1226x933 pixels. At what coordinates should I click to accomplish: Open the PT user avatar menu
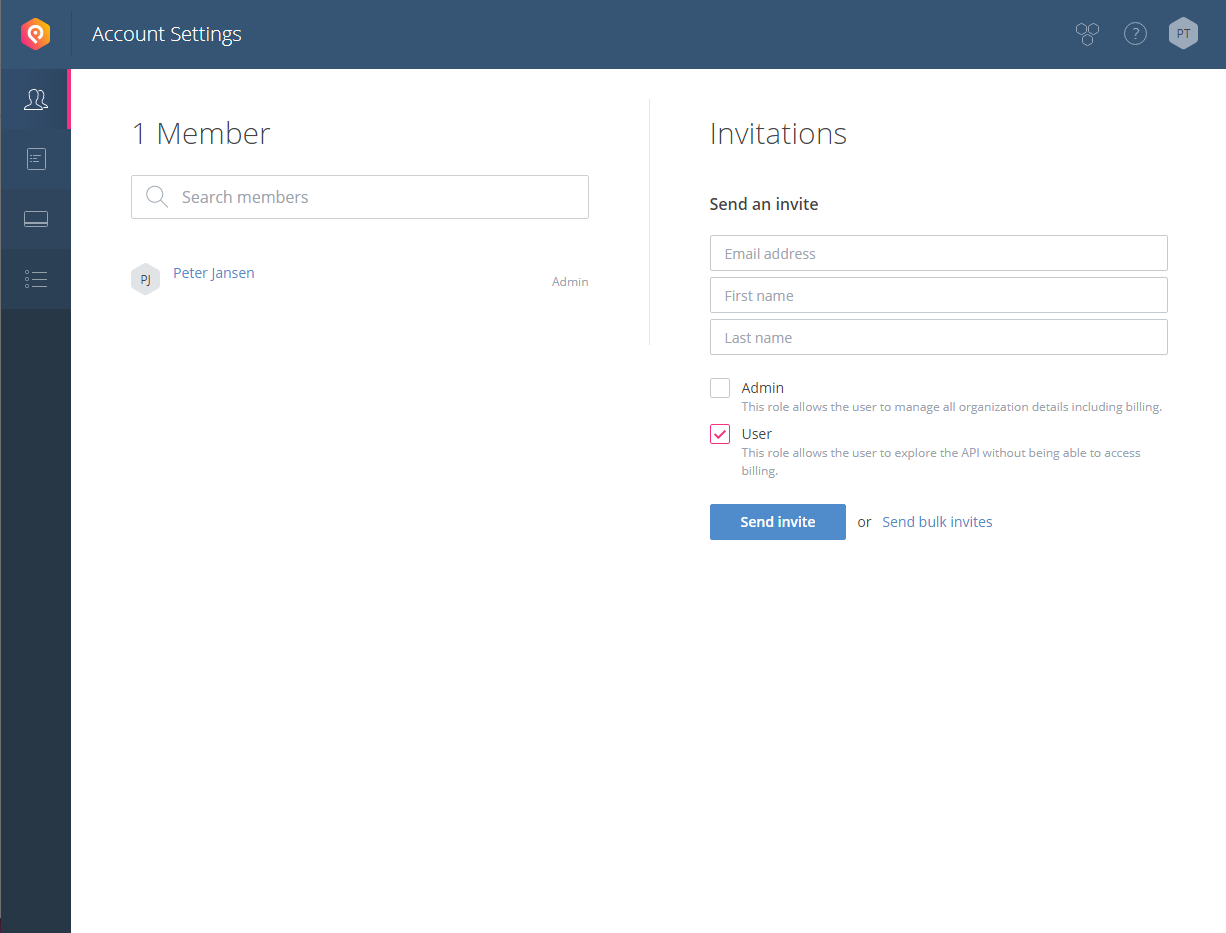(1183, 34)
